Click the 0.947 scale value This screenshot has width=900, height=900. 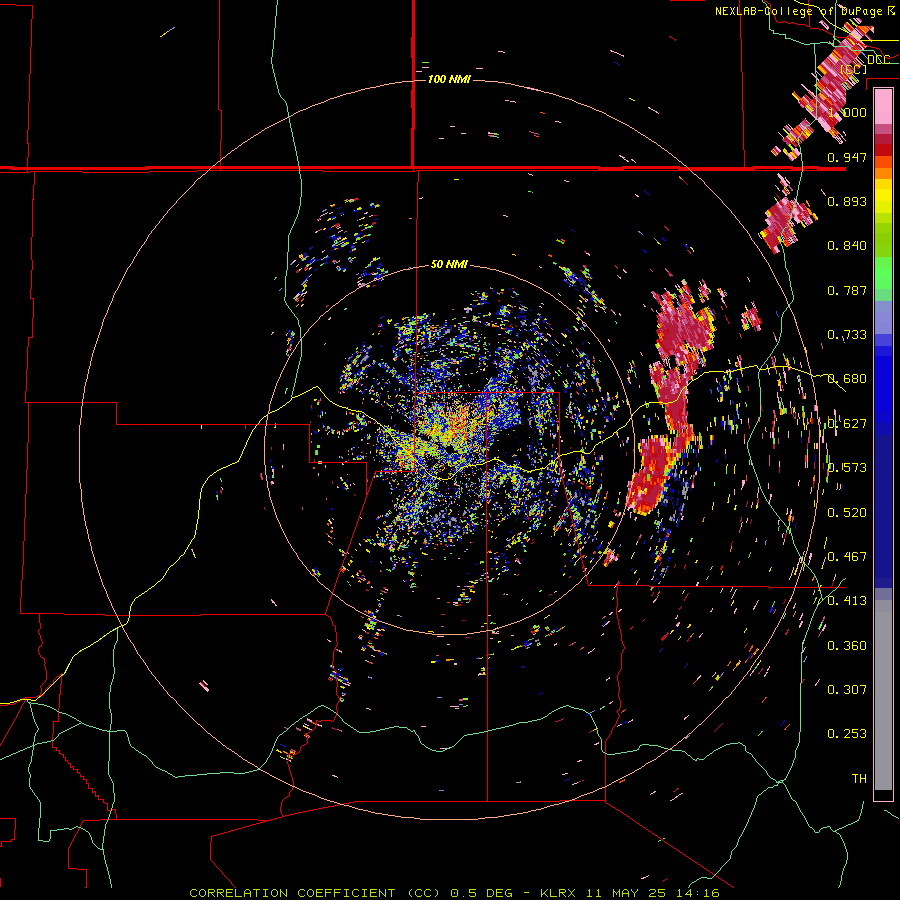847,157
